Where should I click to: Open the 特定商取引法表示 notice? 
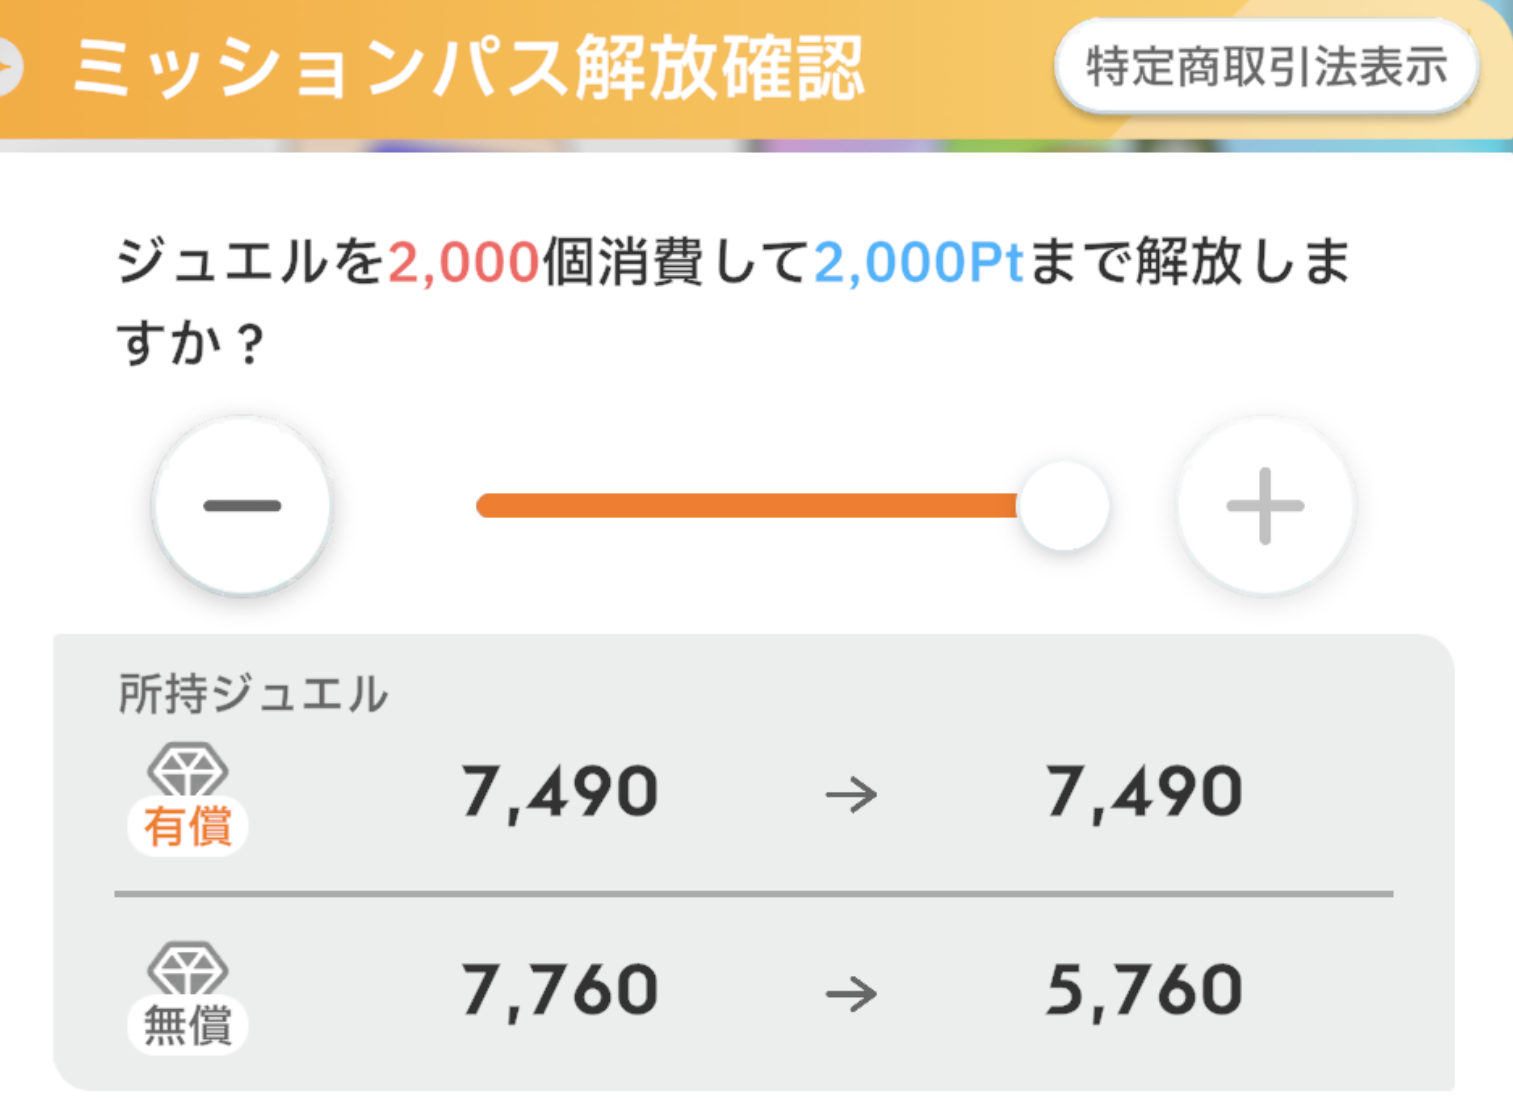(1266, 67)
